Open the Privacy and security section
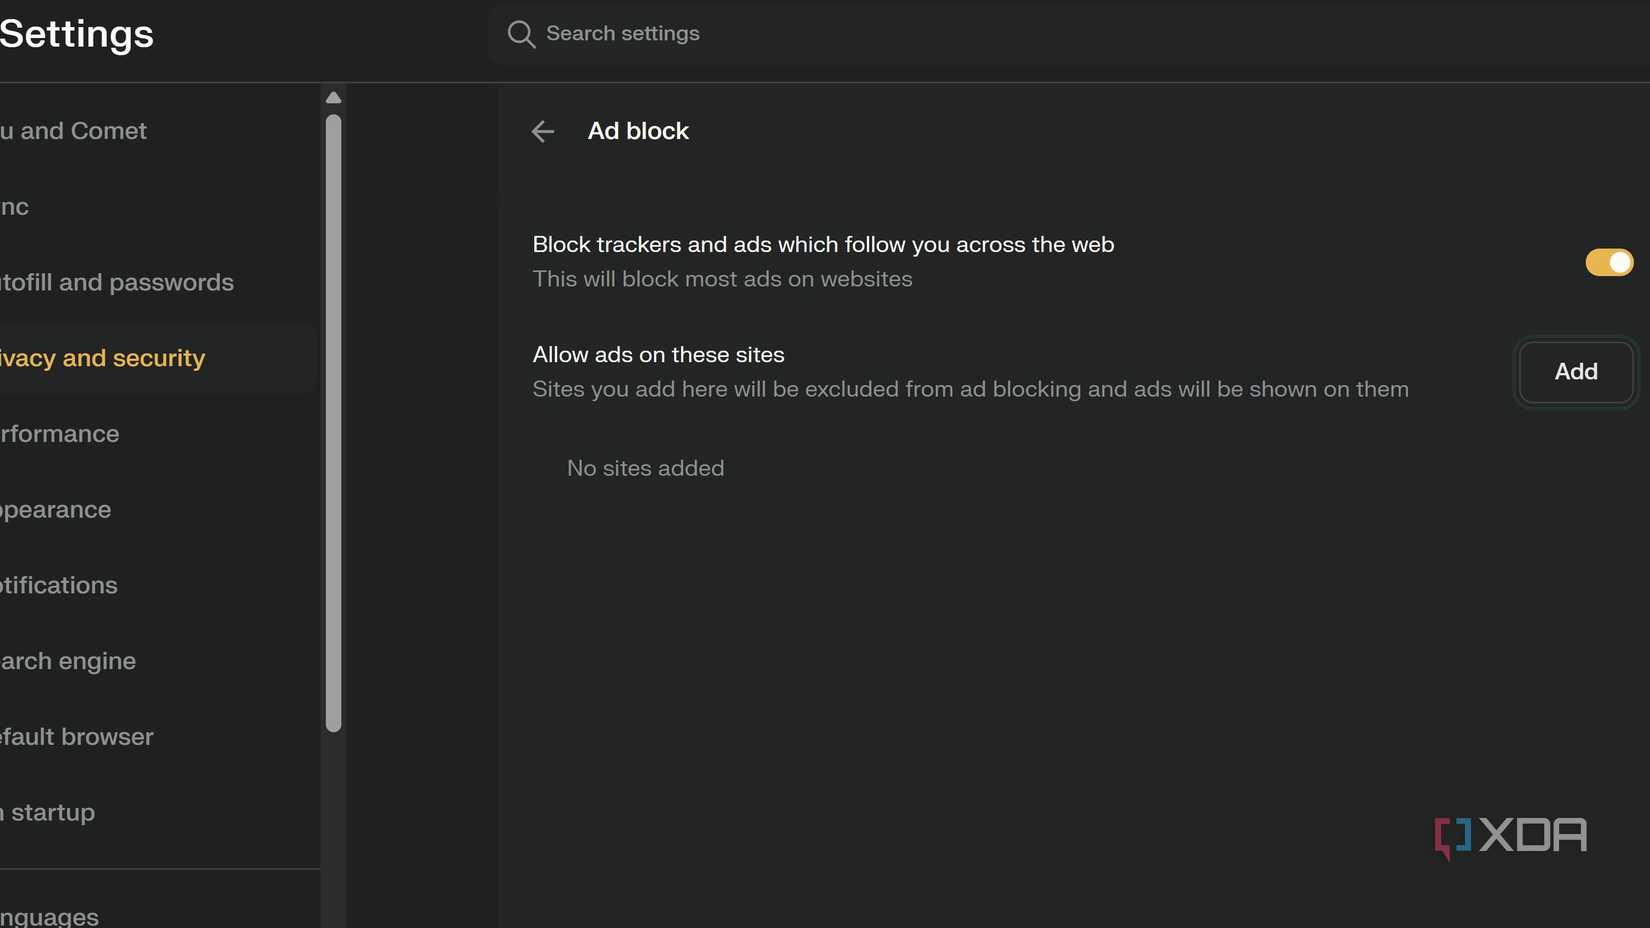The width and height of the screenshot is (1650, 928). pos(103,358)
